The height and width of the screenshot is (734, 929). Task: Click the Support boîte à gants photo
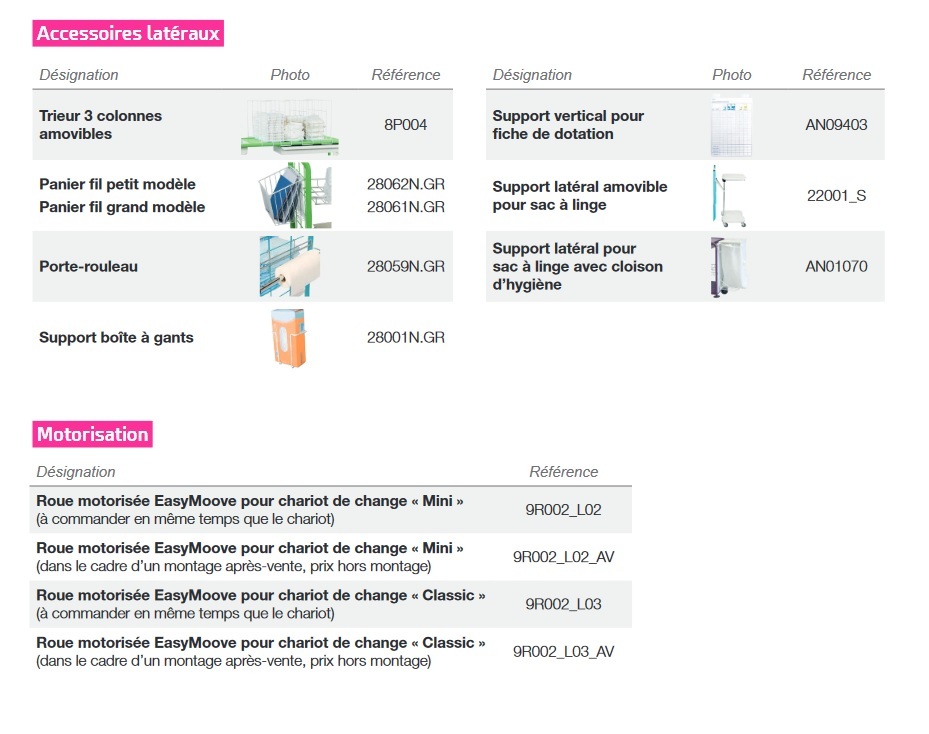point(290,338)
